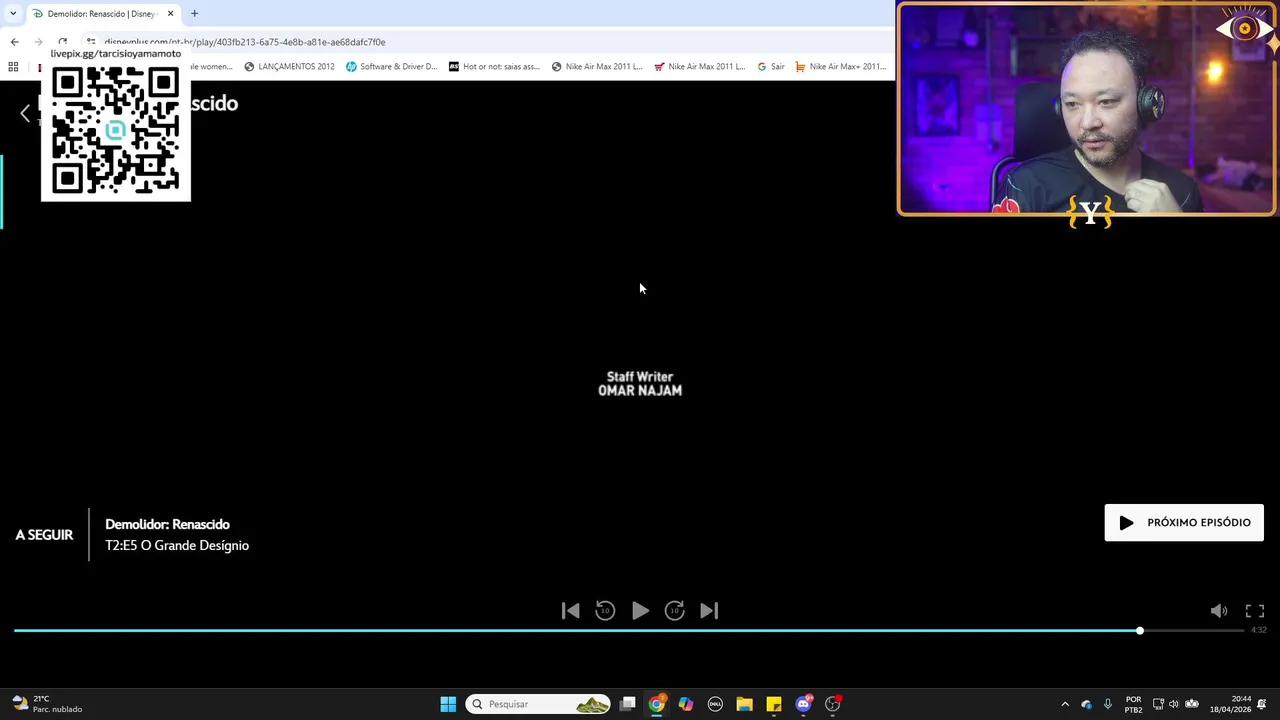
Task: Open Nike Air Max+ 2011 bookmark
Action: click(x=841, y=66)
